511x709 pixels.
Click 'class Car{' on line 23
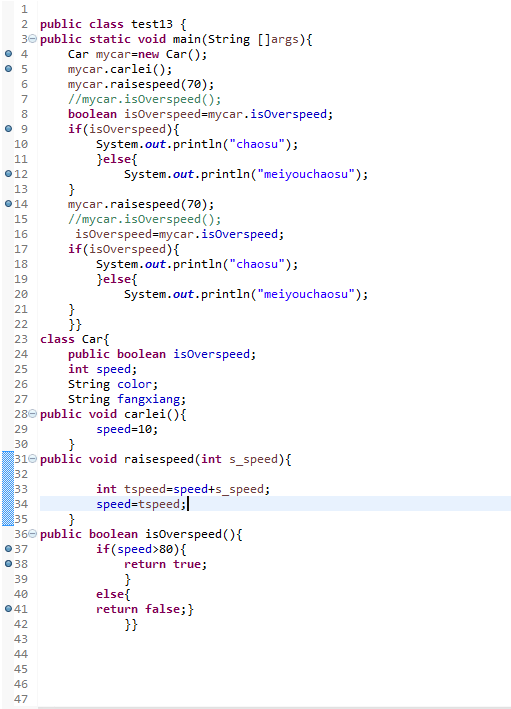point(75,339)
